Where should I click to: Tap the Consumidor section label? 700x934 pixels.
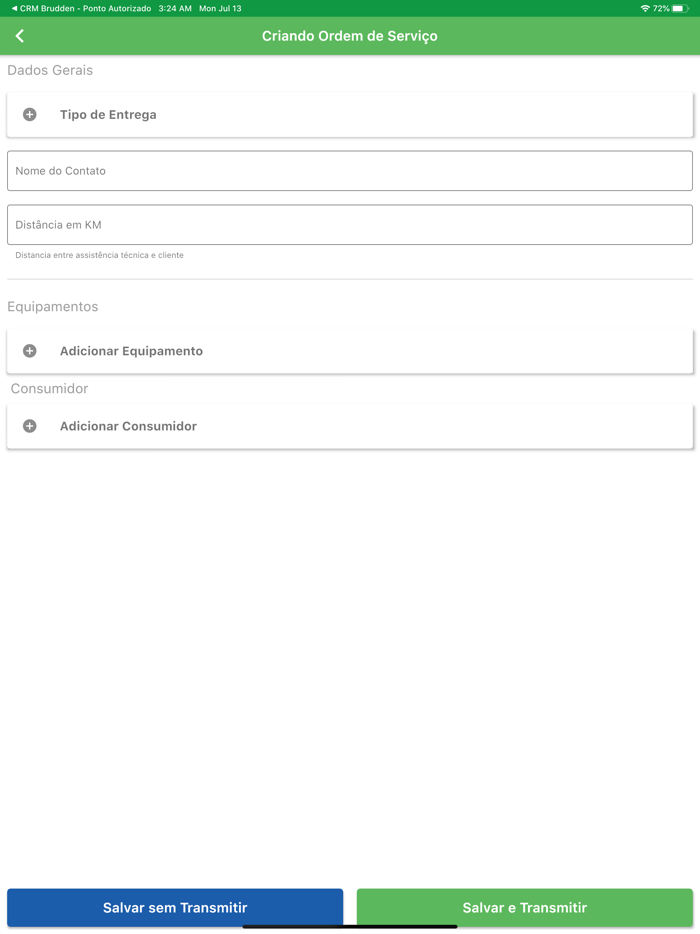click(47, 388)
